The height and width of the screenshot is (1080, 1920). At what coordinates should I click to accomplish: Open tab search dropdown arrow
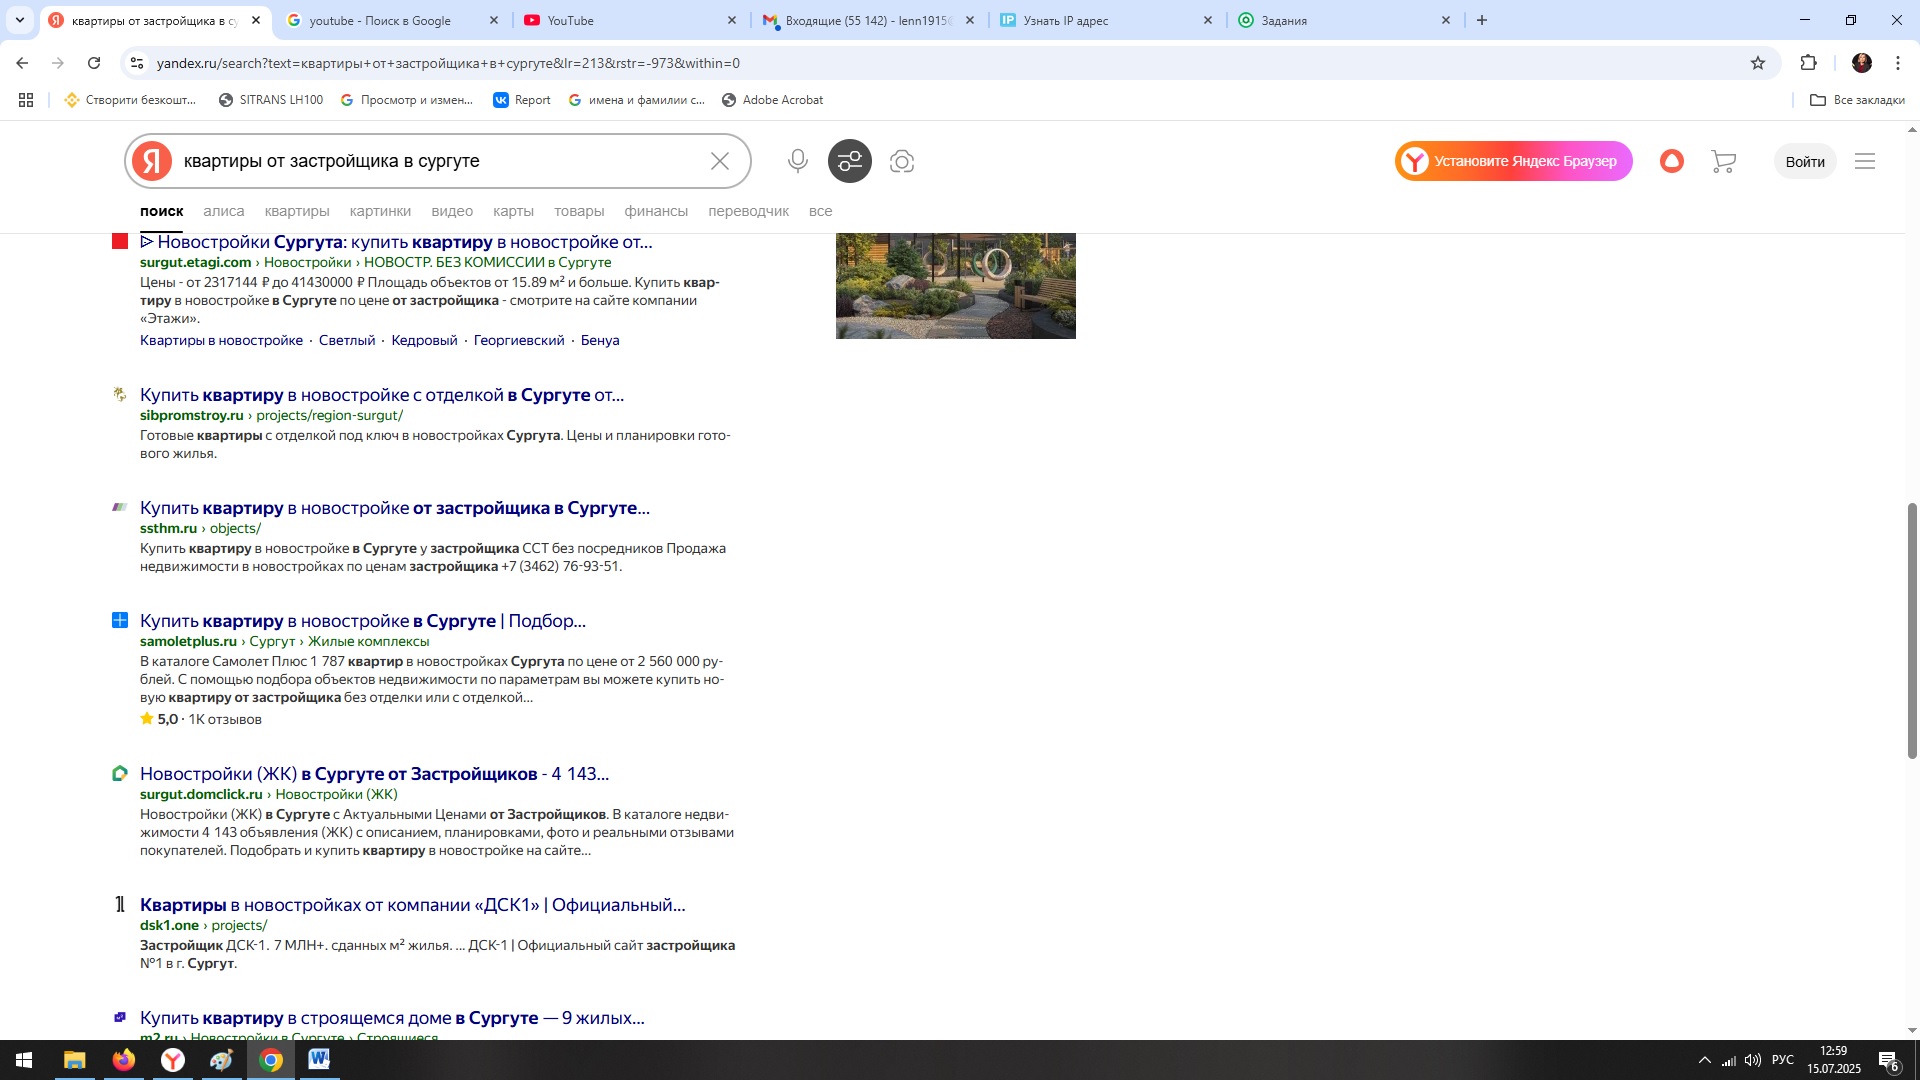click(x=19, y=20)
